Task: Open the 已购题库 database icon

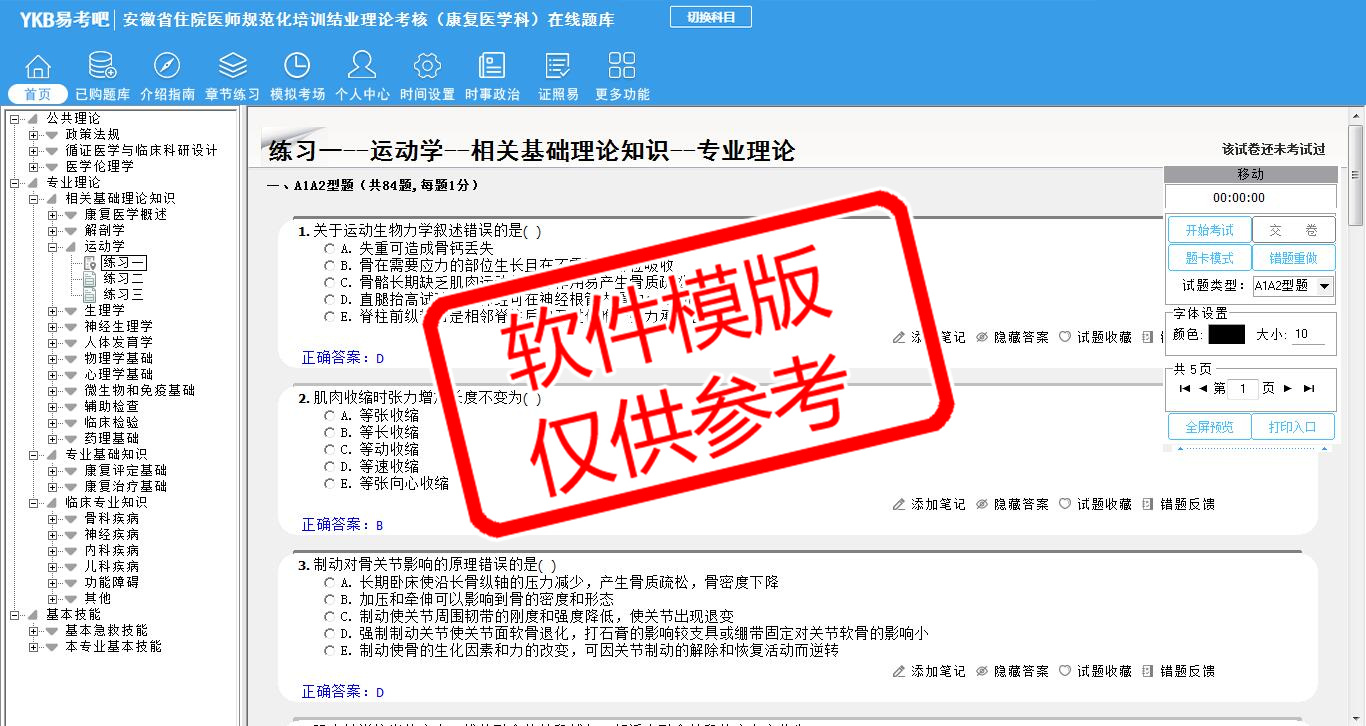Action: pyautogui.click(x=102, y=67)
